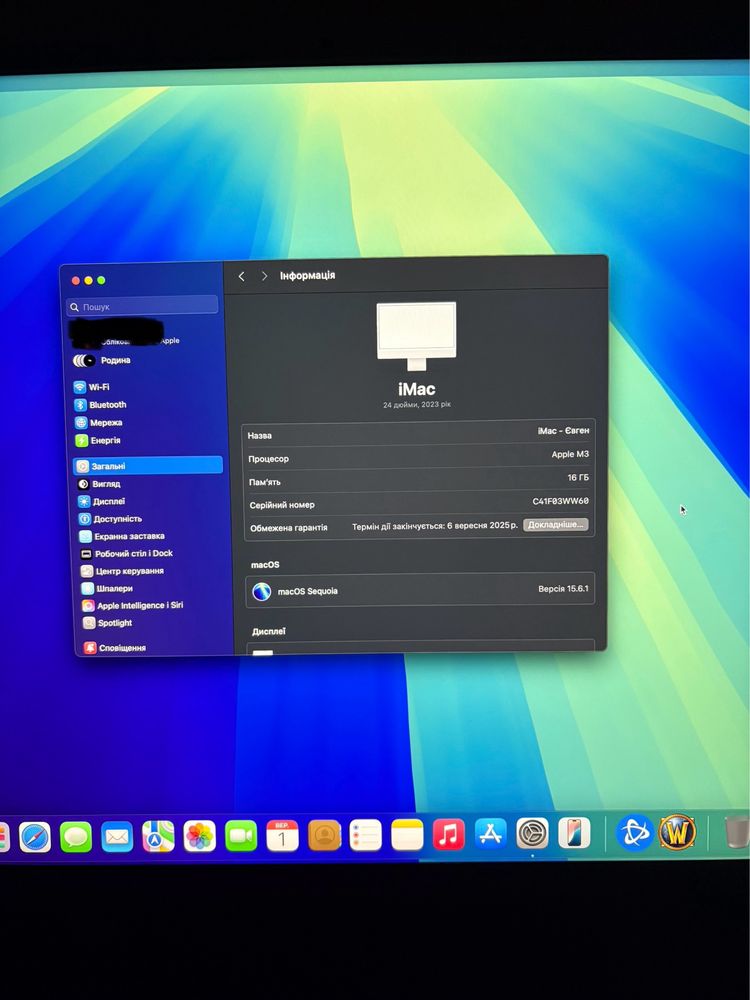Click the Версія 15.6.1 text
Screen dimensions: 750x1000
click(x=563, y=589)
